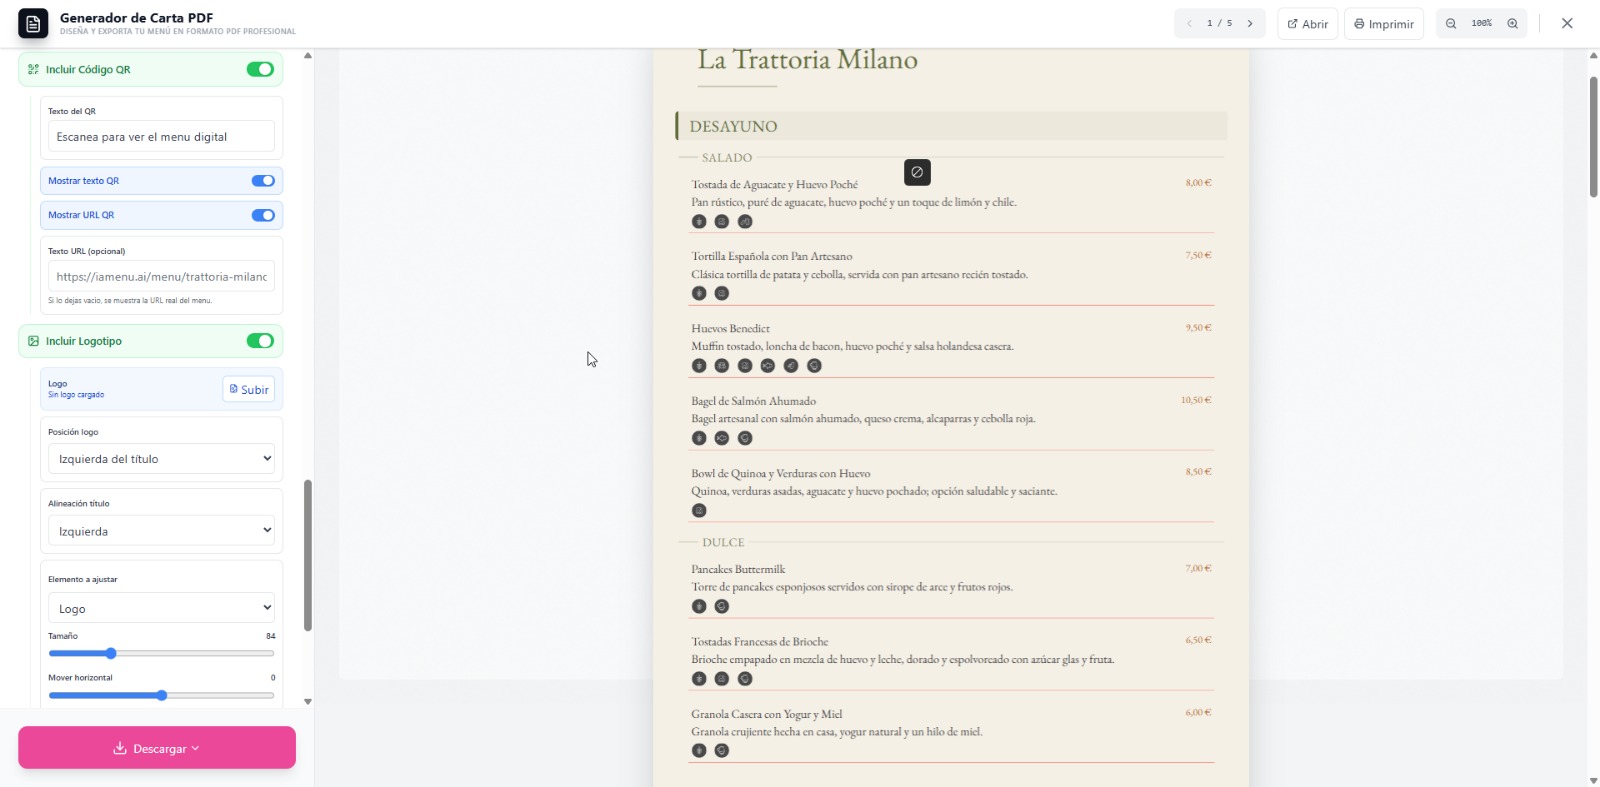Turn off Mostrar texto QR switch
Viewport: 1600px width, 787px height.
click(263, 181)
